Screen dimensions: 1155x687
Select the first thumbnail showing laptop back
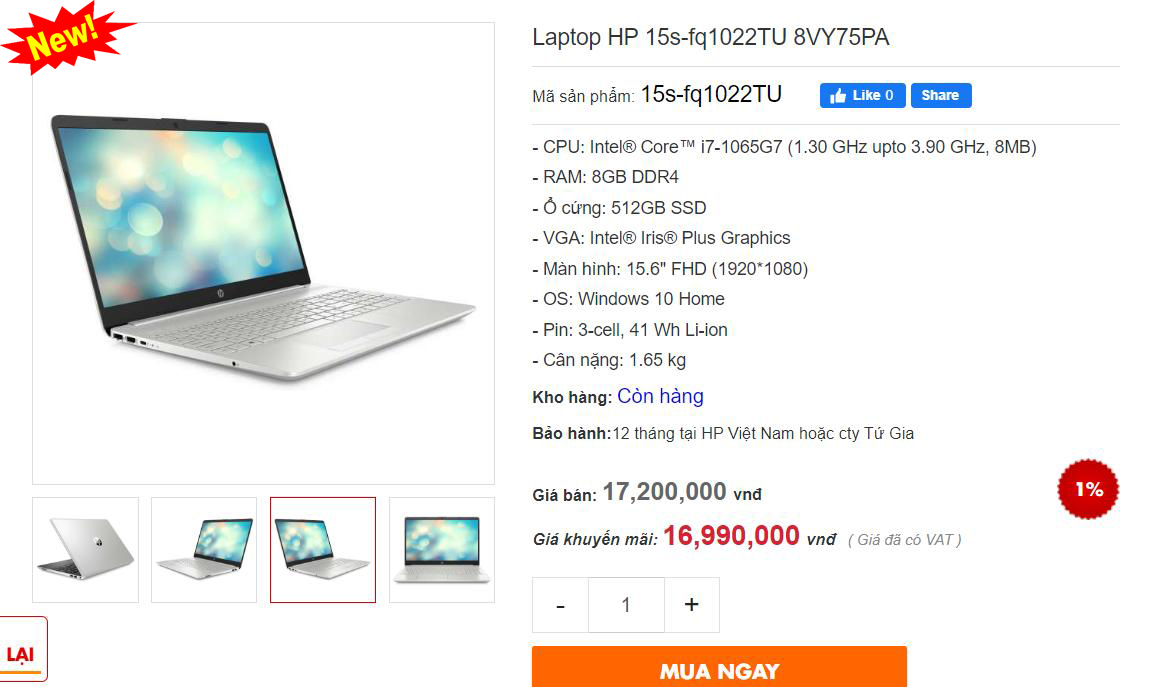point(85,549)
